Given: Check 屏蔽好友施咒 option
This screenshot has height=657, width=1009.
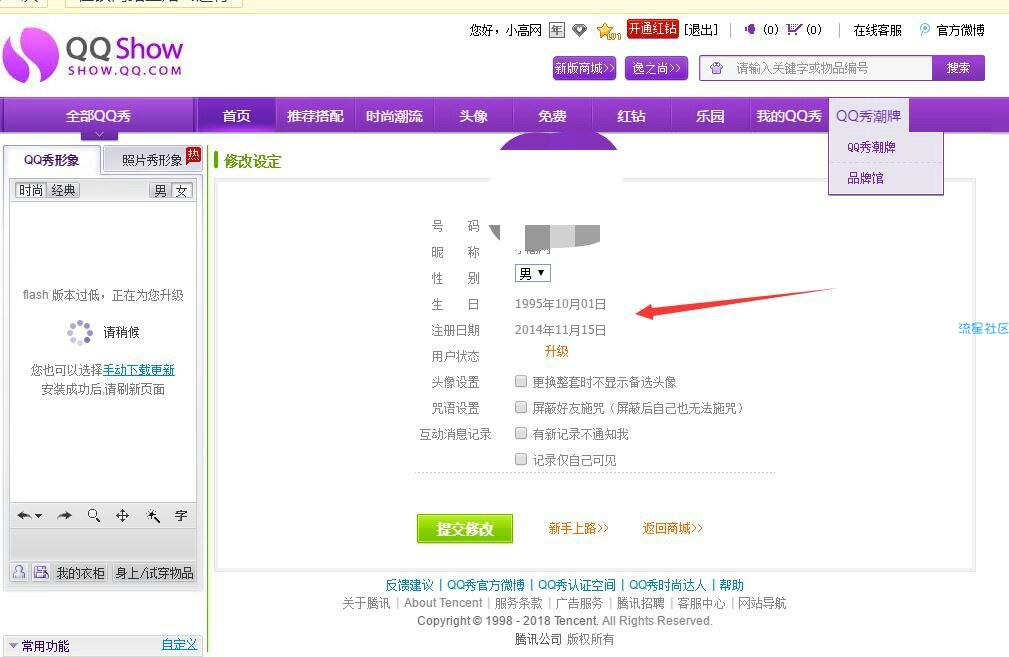Looking at the screenshot, I should tap(521, 407).
